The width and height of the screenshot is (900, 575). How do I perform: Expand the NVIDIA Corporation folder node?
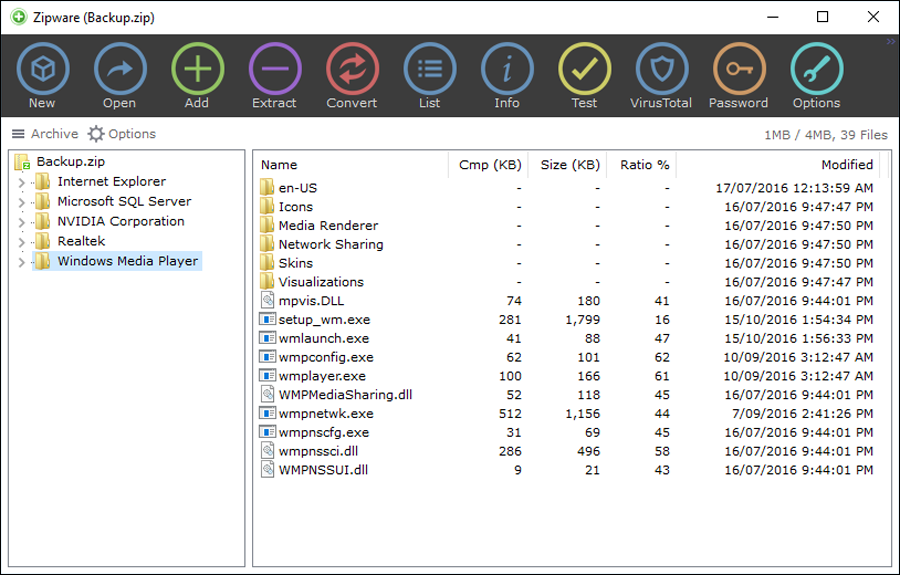21,222
